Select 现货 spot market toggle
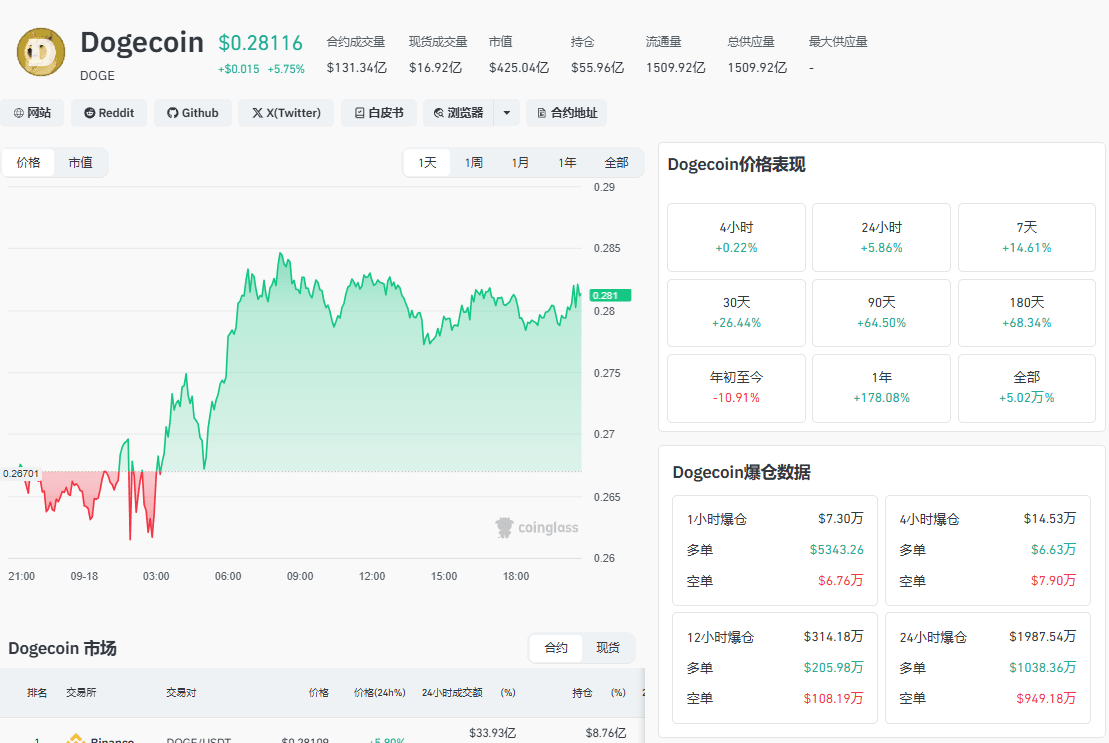Screen dimensions: 1109x743 (x=608, y=648)
